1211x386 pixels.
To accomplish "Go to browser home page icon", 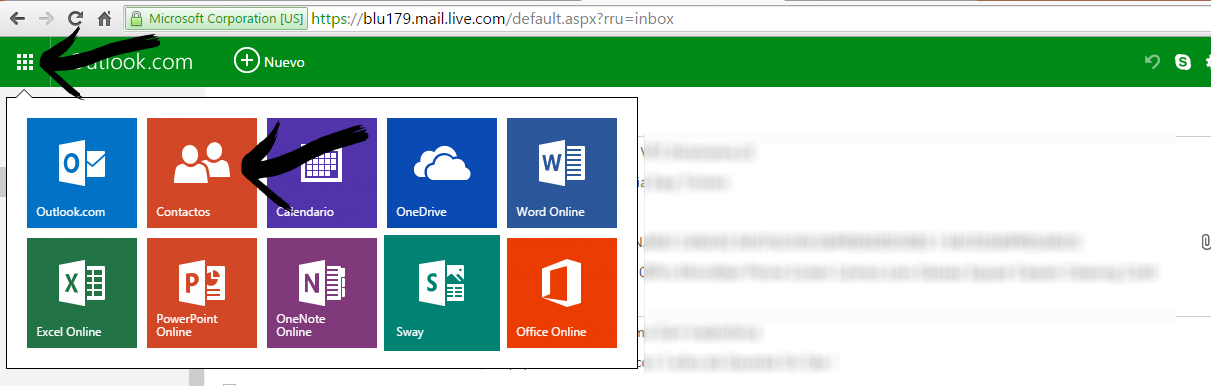I will [x=104, y=18].
